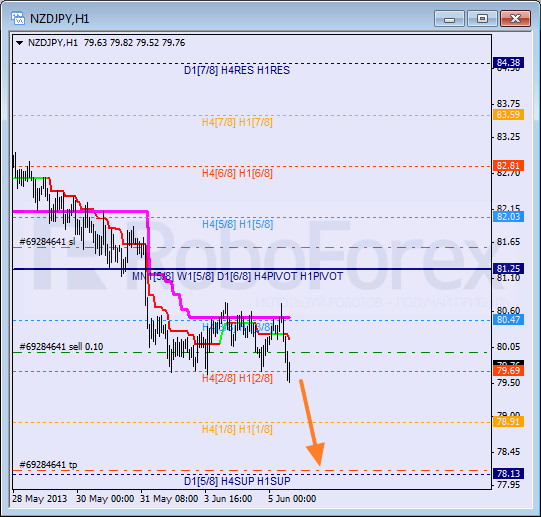Select the #69284641 sell 0.10 order label

point(61,347)
